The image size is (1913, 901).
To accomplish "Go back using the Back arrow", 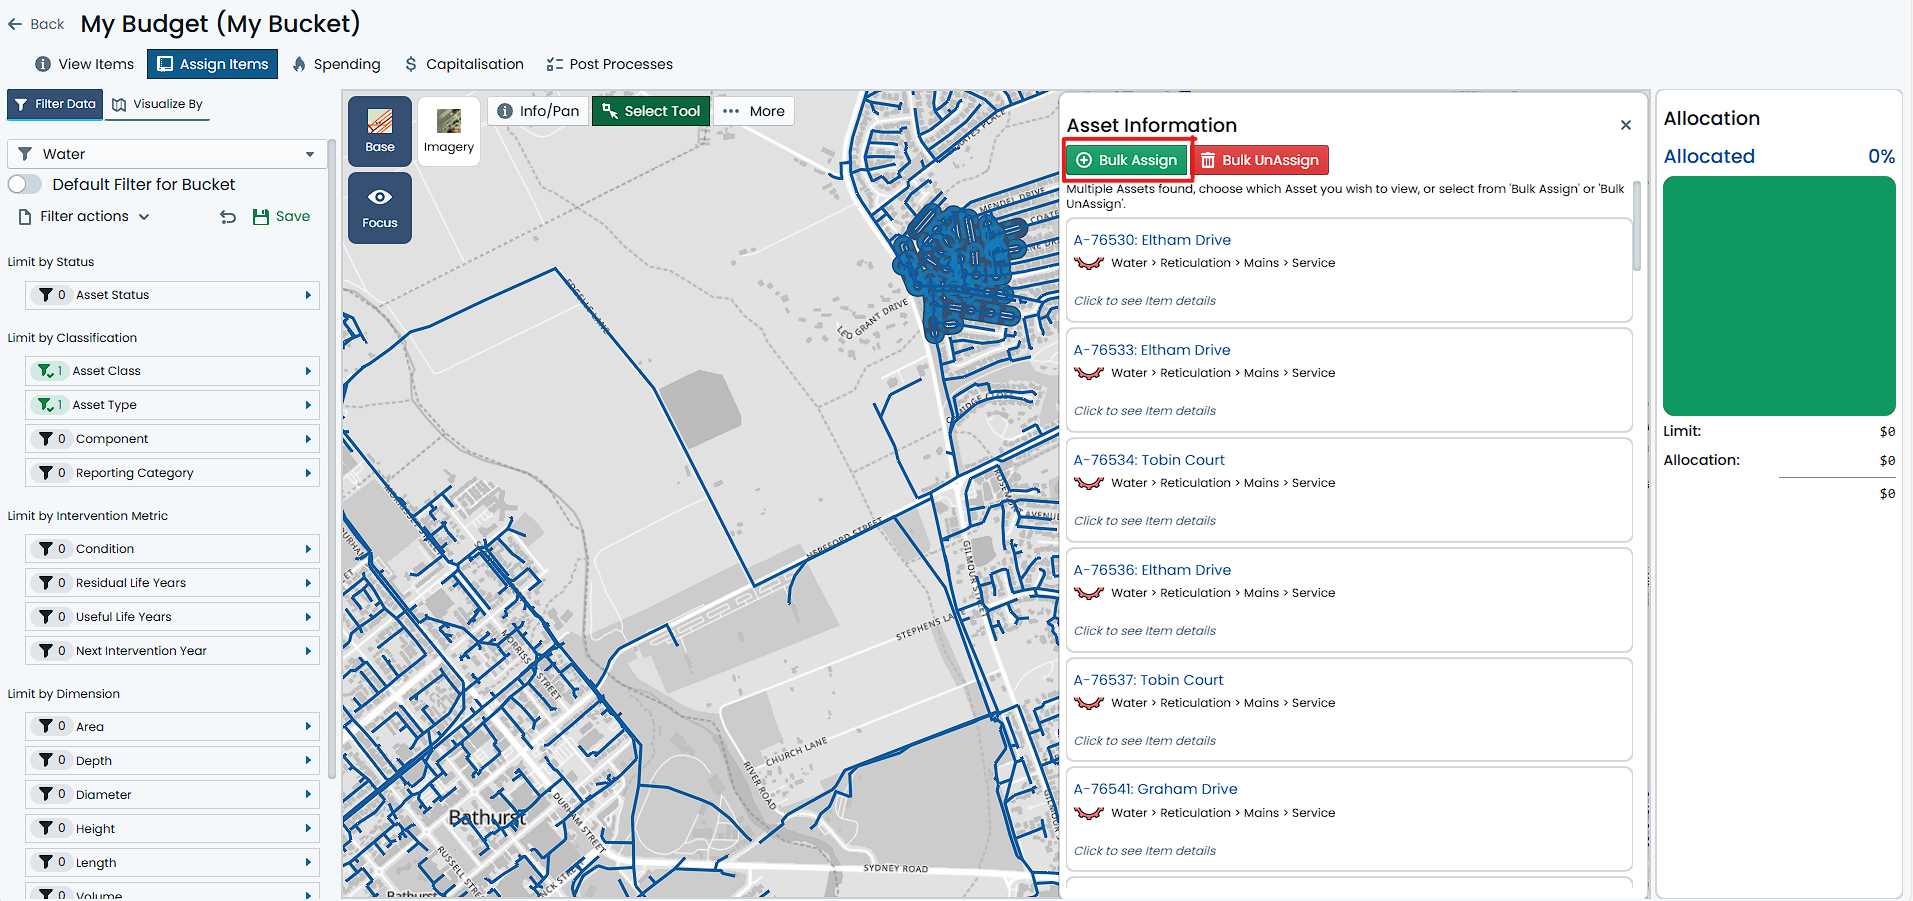I will 36,24.
